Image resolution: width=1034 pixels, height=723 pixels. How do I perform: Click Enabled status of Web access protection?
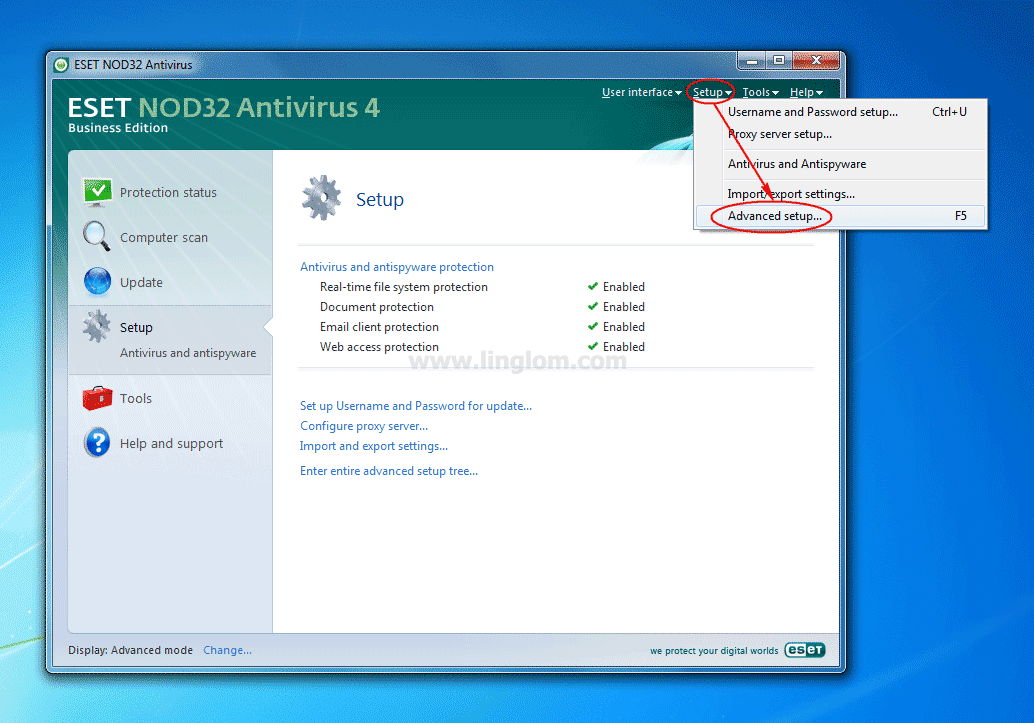624,347
